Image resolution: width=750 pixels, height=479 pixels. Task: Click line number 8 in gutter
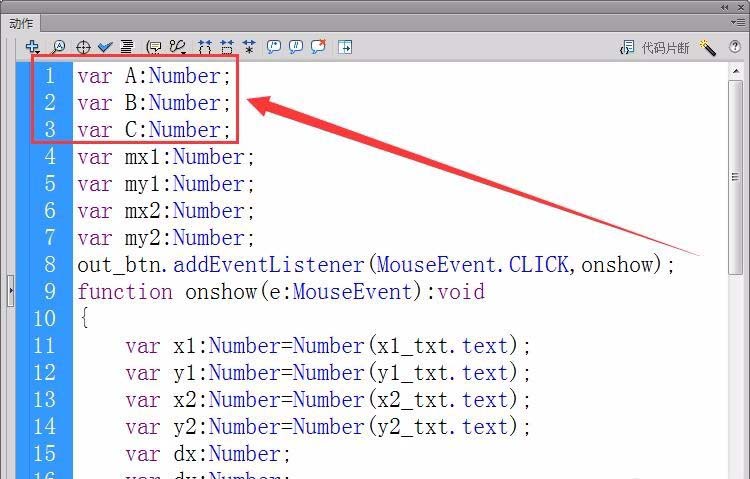[50, 265]
